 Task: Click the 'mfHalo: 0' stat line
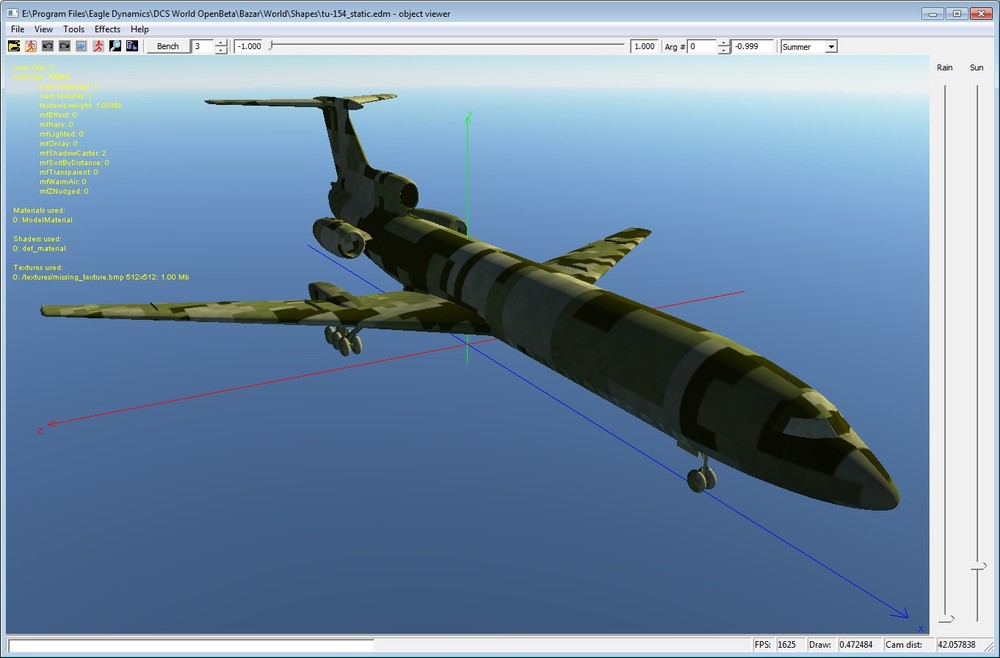tap(56, 124)
